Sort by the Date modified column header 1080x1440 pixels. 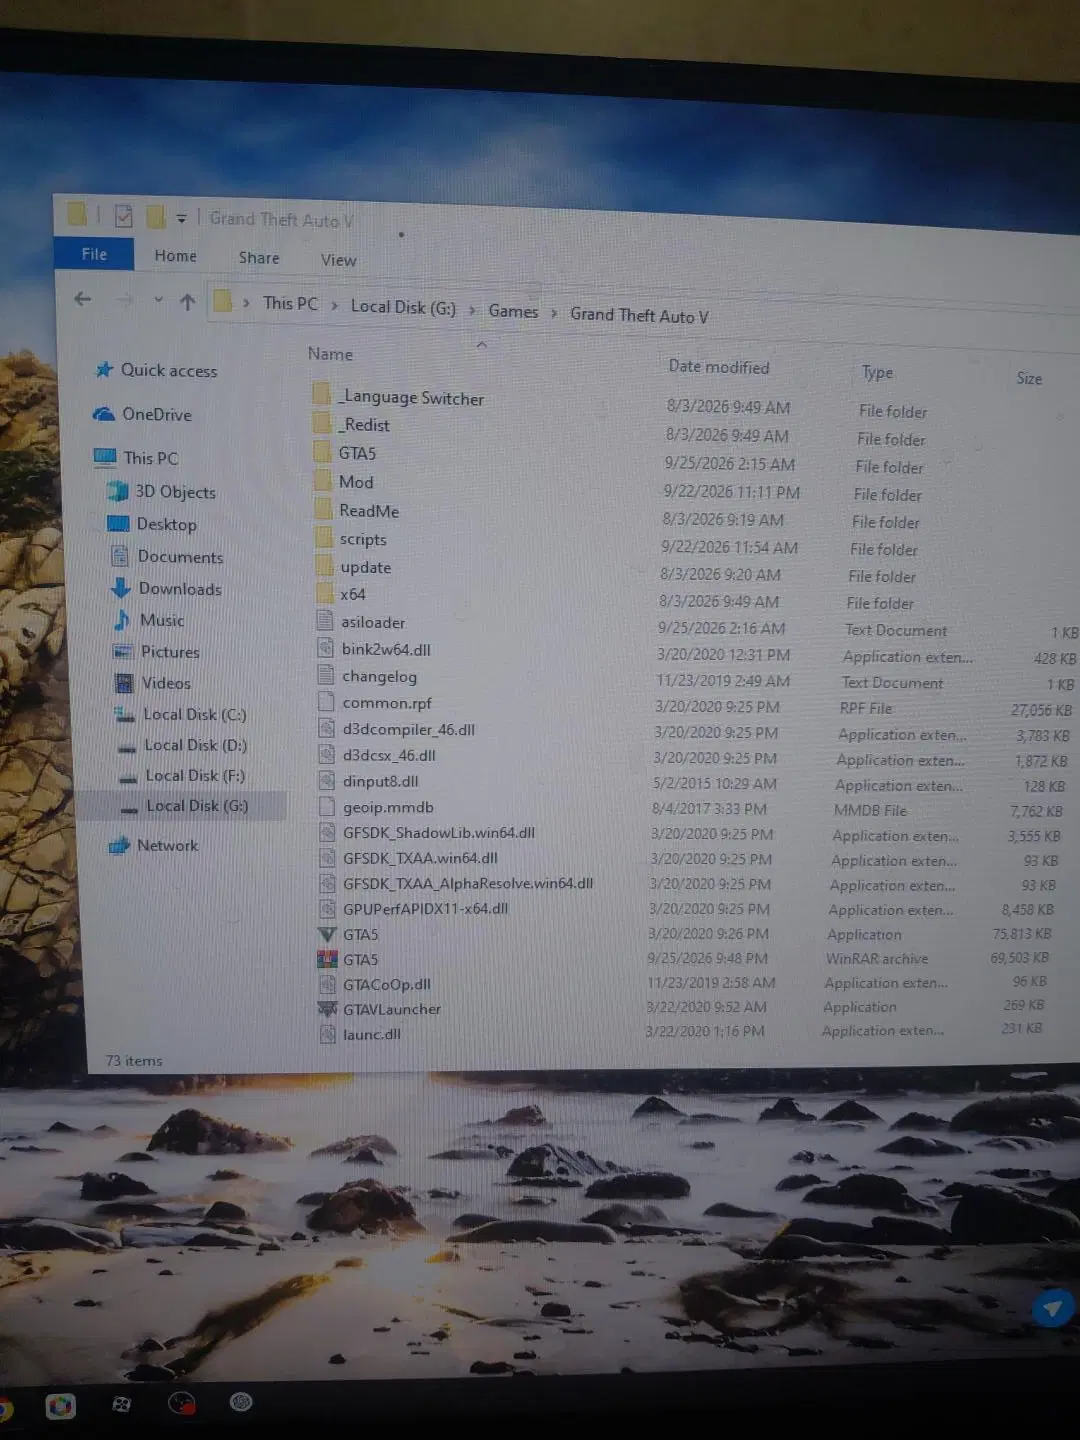point(719,367)
